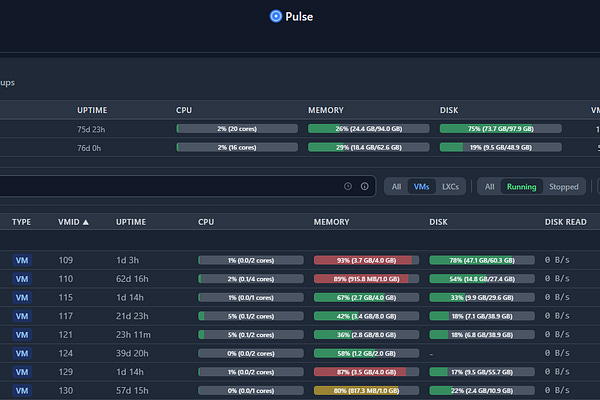The height and width of the screenshot is (400, 600).
Task: Click red memory bar 89% (915.8 MB/1.0 GB)
Action: (x=366, y=279)
